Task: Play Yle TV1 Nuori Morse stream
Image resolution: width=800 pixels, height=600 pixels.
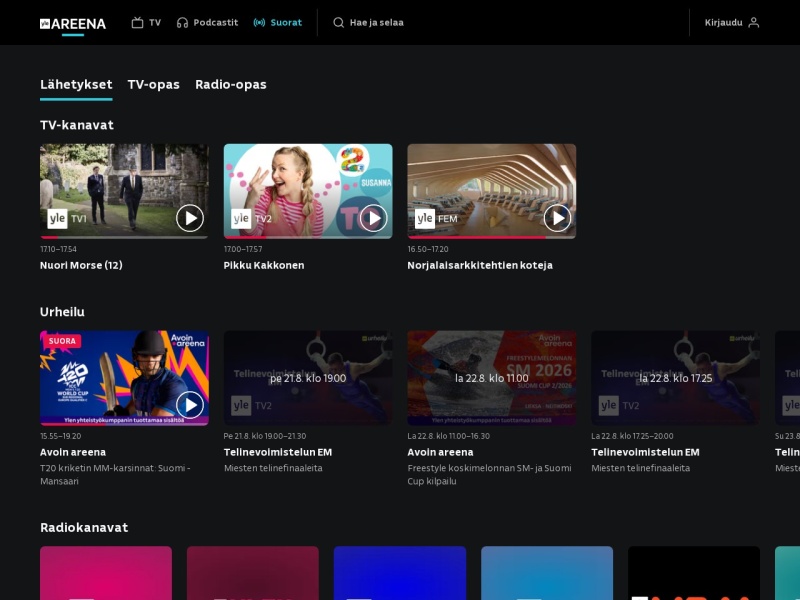Action: (190, 218)
